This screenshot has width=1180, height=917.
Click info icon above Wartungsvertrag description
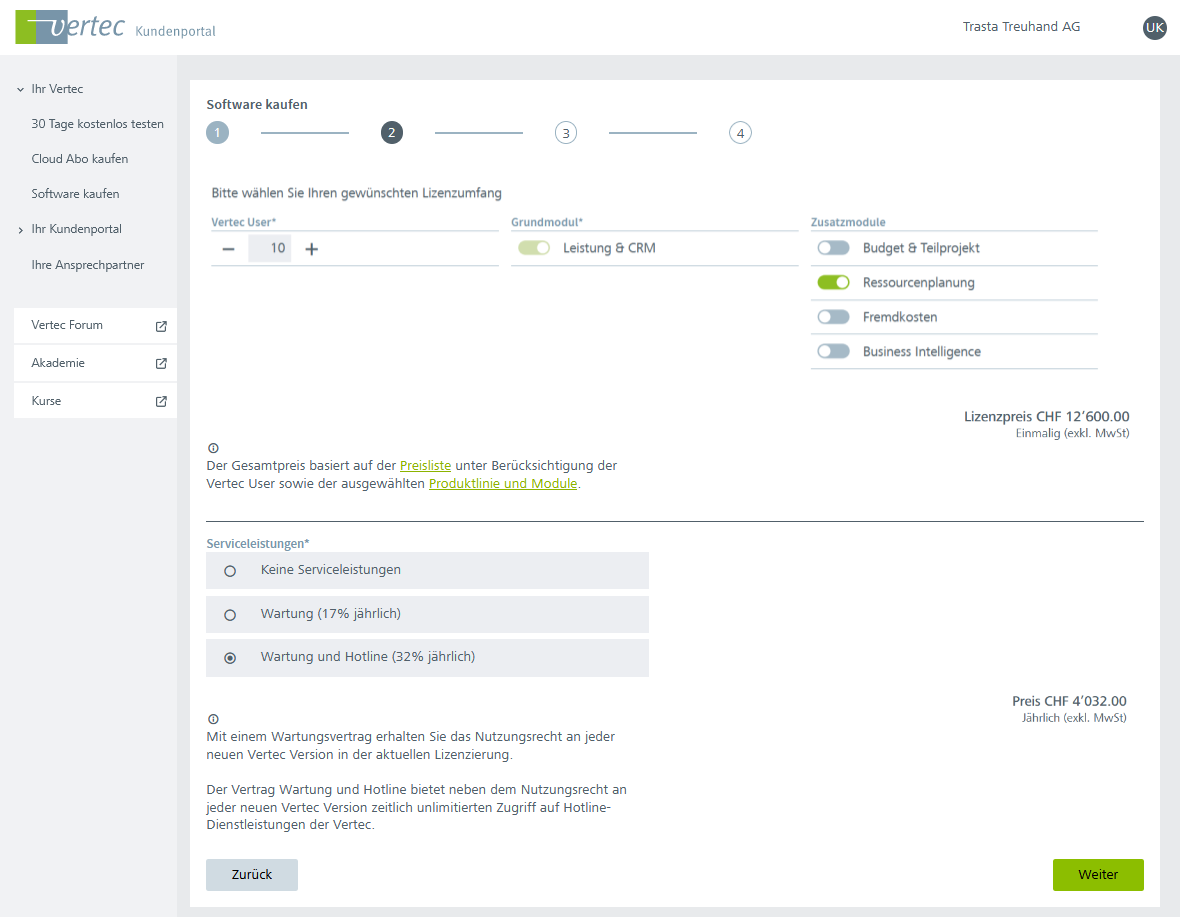pos(213,719)
